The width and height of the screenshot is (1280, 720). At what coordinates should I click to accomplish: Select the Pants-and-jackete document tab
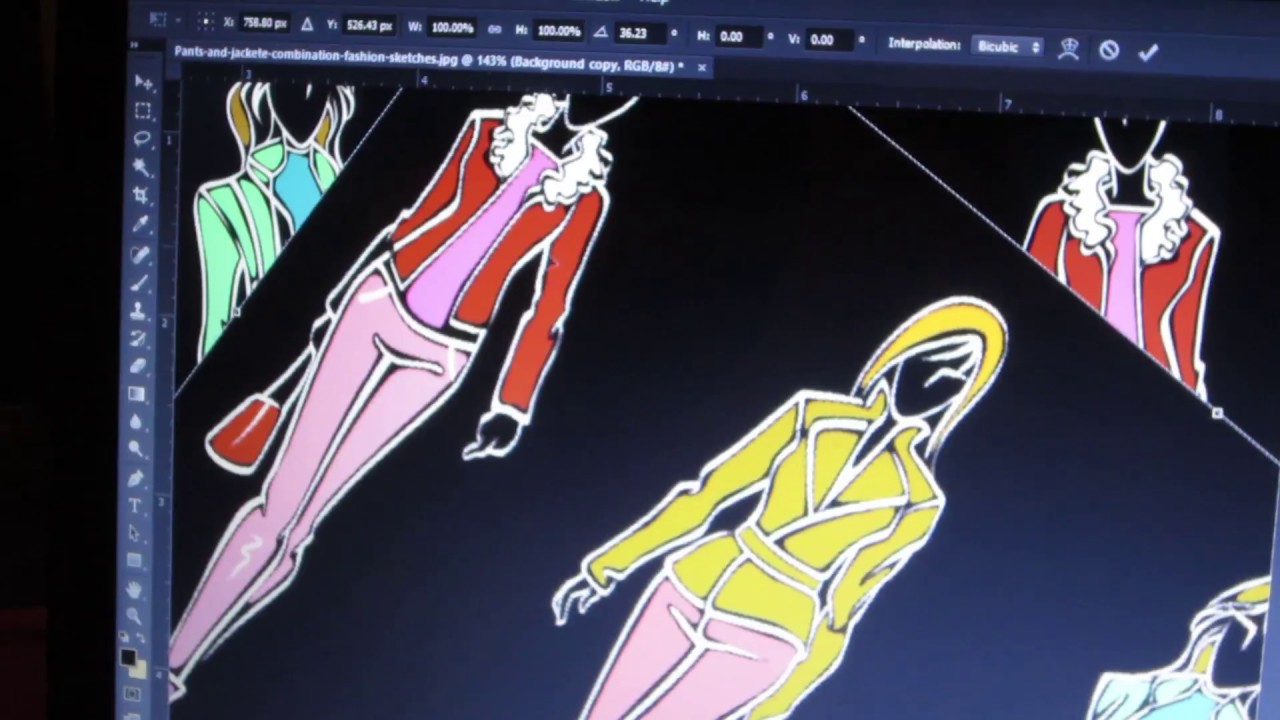click(429, 60)
